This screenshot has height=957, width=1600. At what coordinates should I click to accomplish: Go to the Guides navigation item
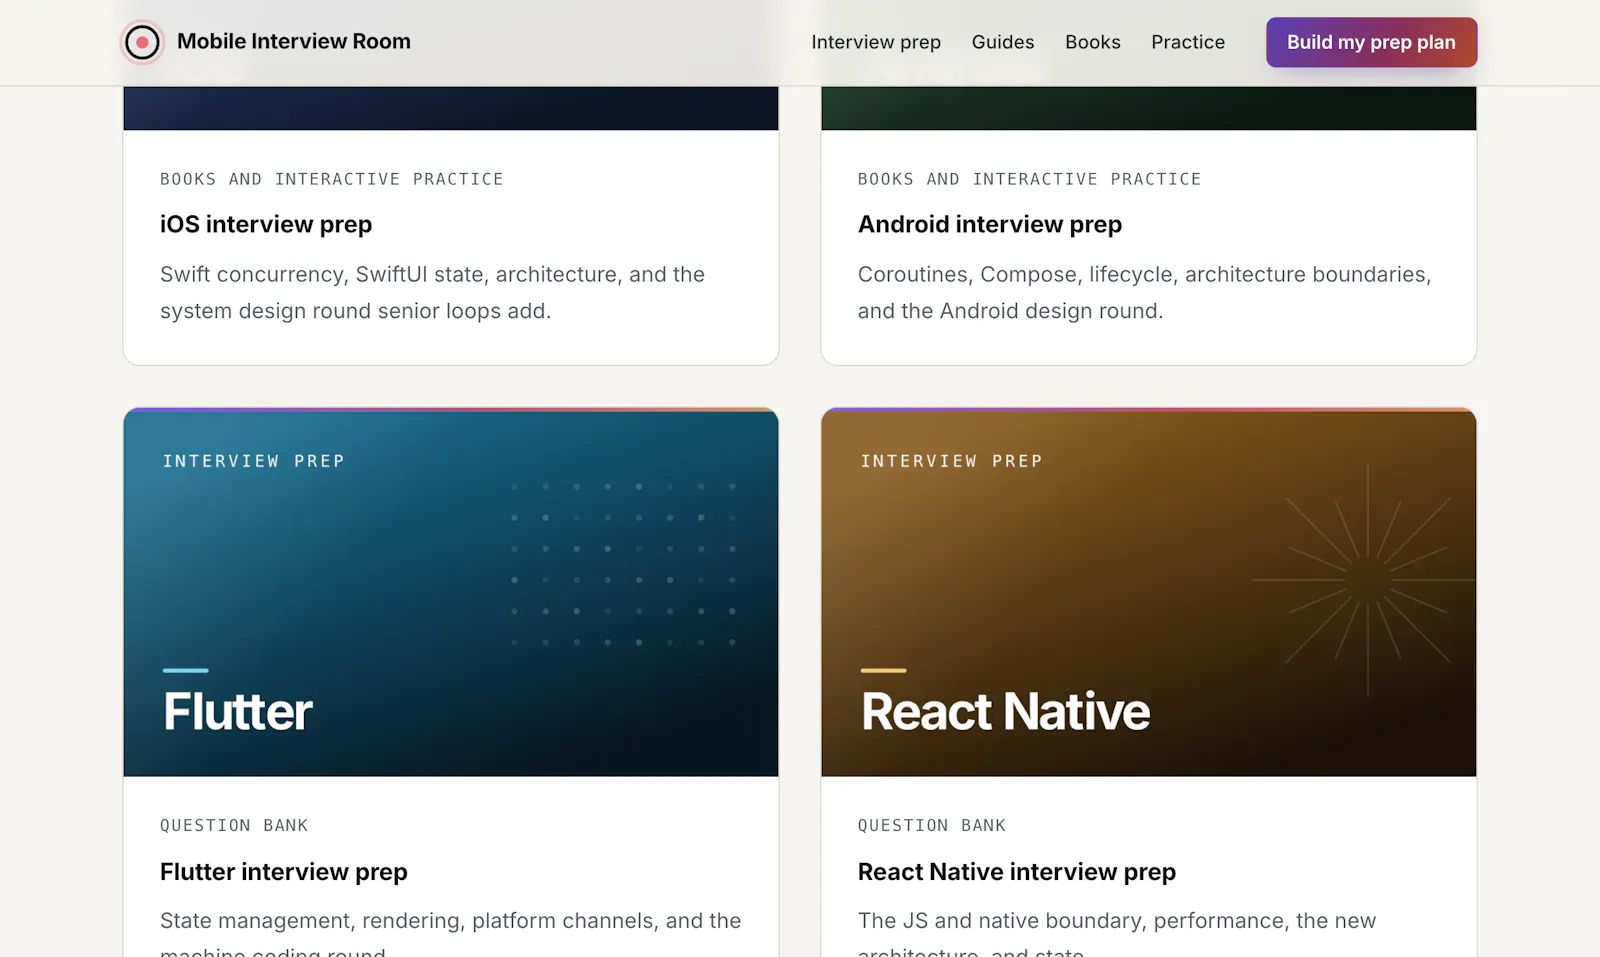[1003, 42]
